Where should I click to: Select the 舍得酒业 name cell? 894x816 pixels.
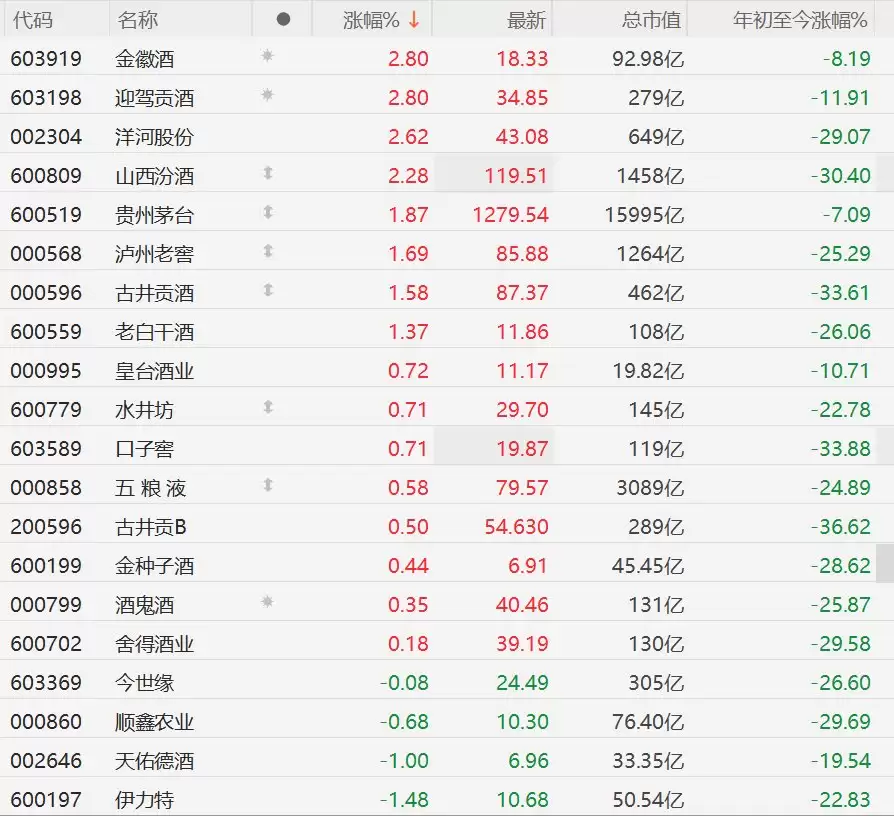click(155, 644)
